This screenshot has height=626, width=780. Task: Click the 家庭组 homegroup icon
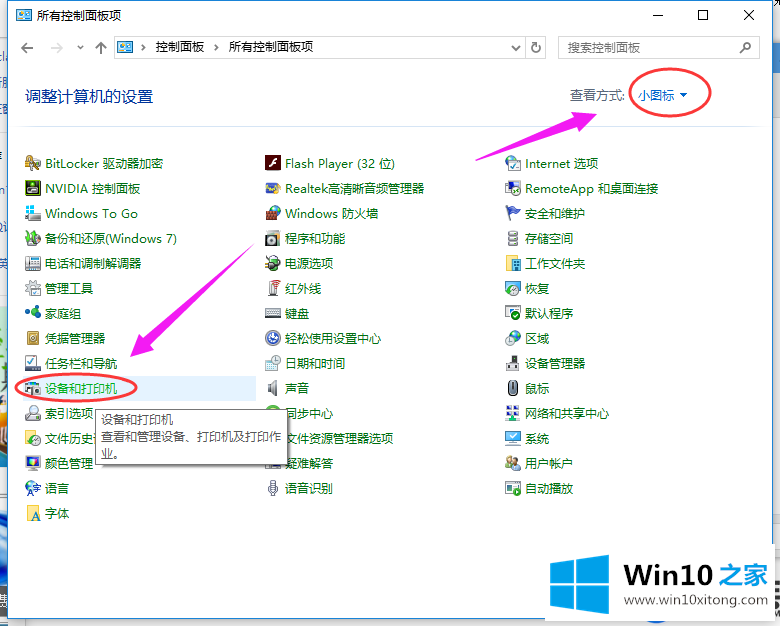[33, 313]
